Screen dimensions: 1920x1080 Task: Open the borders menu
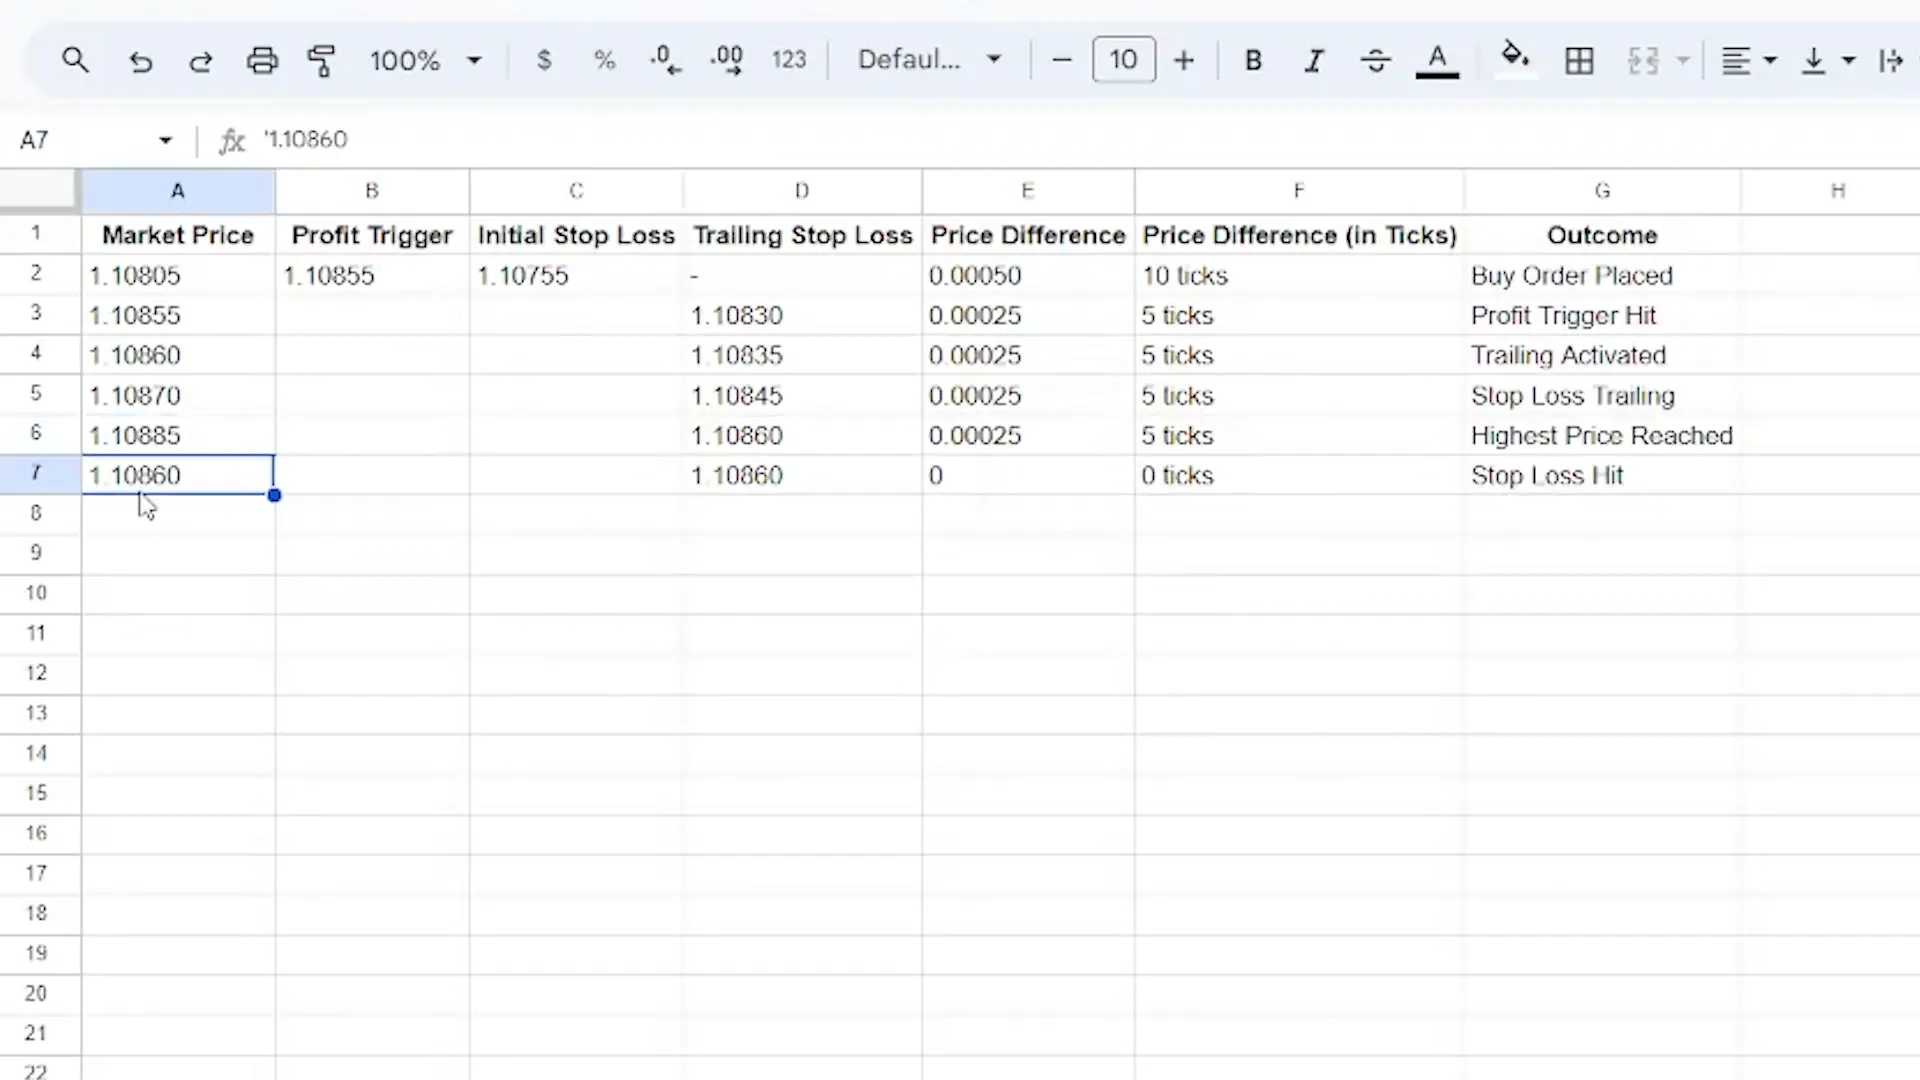[x=1579, y=61]
